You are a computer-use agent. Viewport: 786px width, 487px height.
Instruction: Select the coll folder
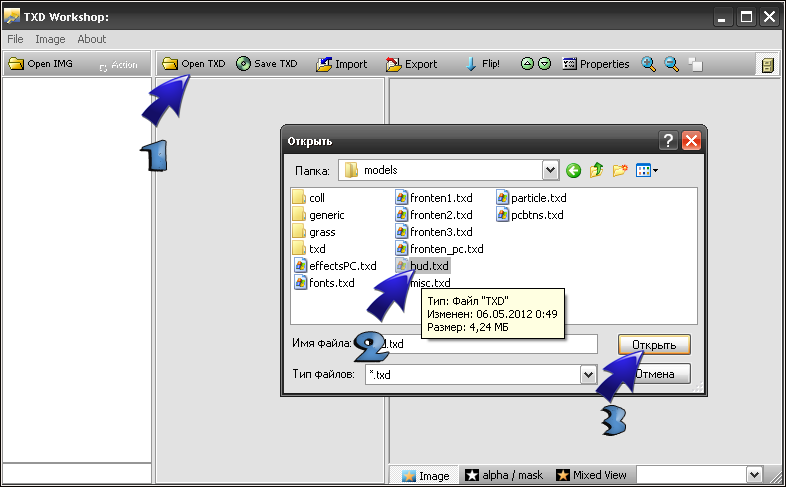point(309,198)
